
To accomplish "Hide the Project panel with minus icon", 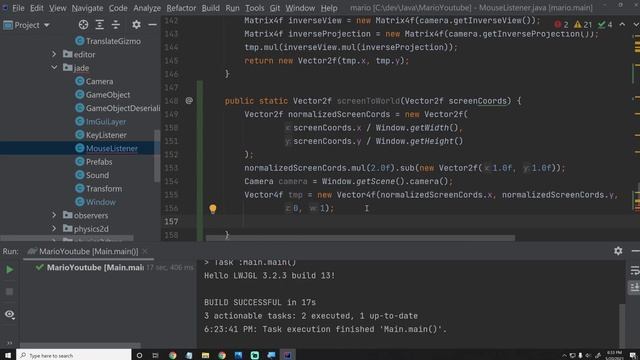I will point(152,25).
